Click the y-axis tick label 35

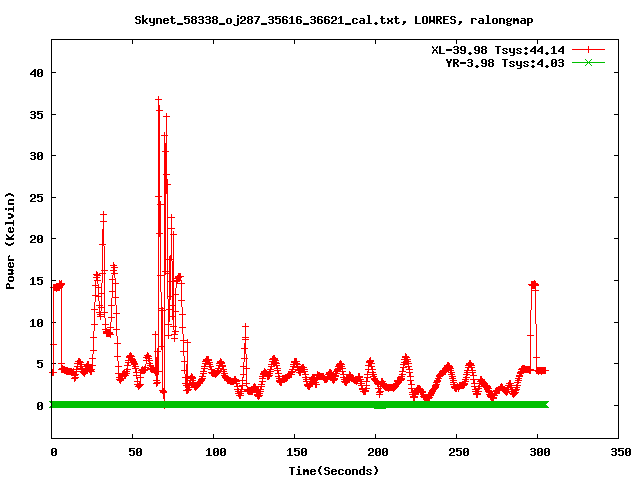click(36, 115)
